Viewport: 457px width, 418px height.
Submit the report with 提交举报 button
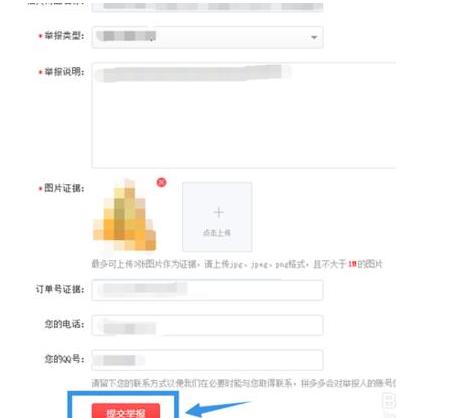pos(126,411)
